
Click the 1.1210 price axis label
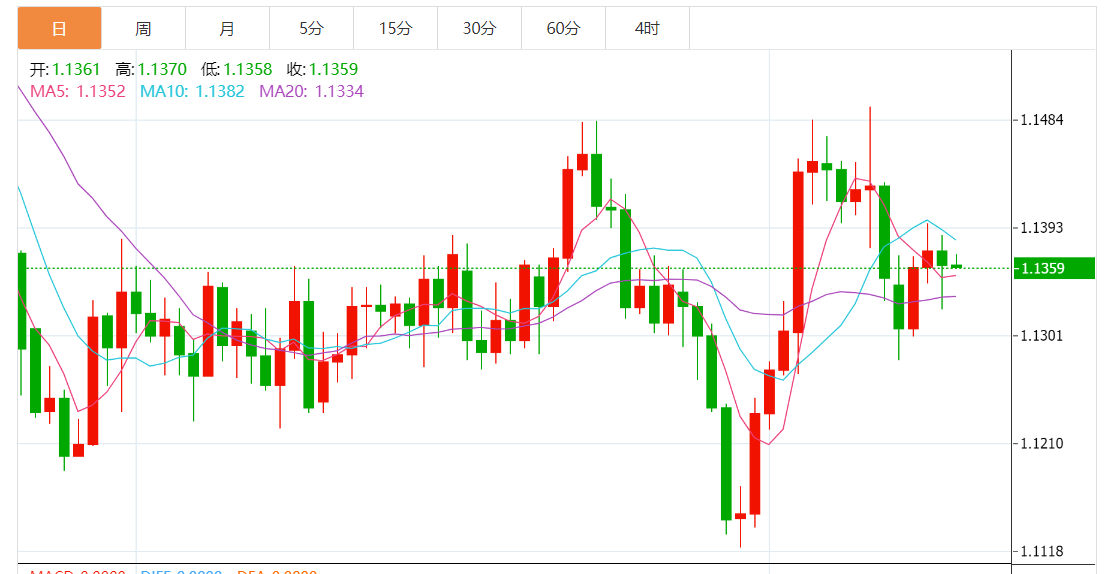pos(1041,443)
